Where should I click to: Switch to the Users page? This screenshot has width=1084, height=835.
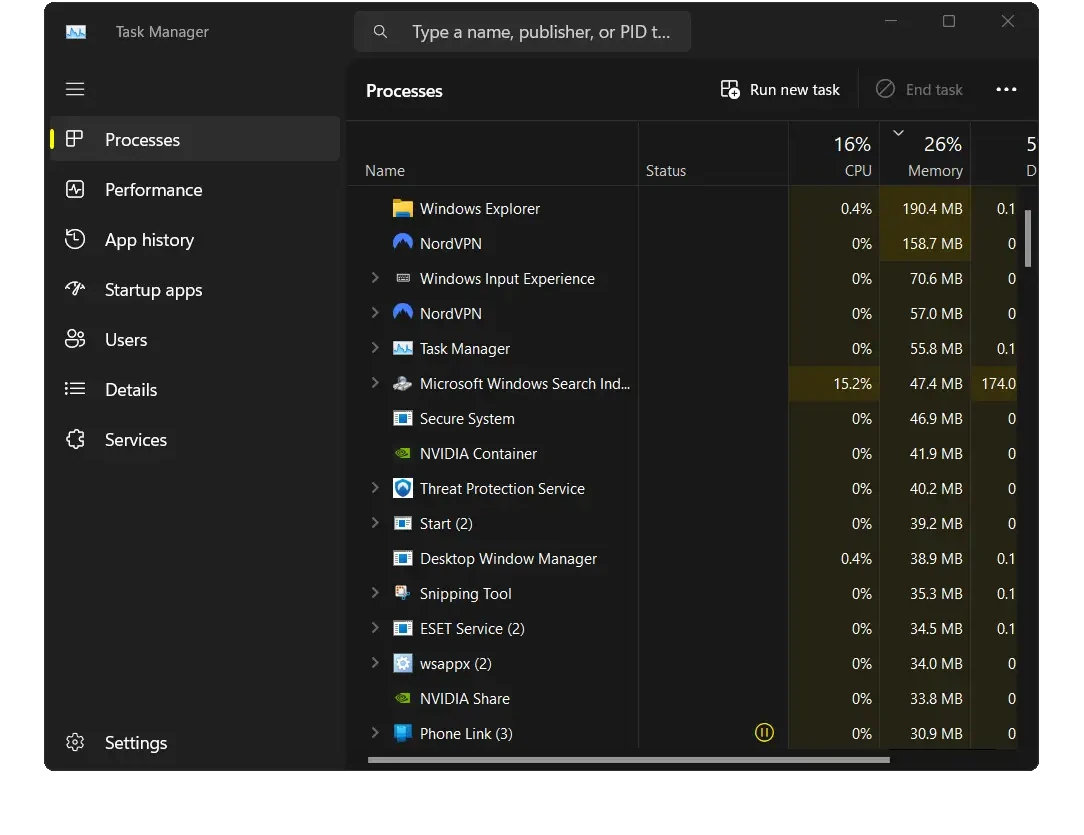(x=195, y=339)
